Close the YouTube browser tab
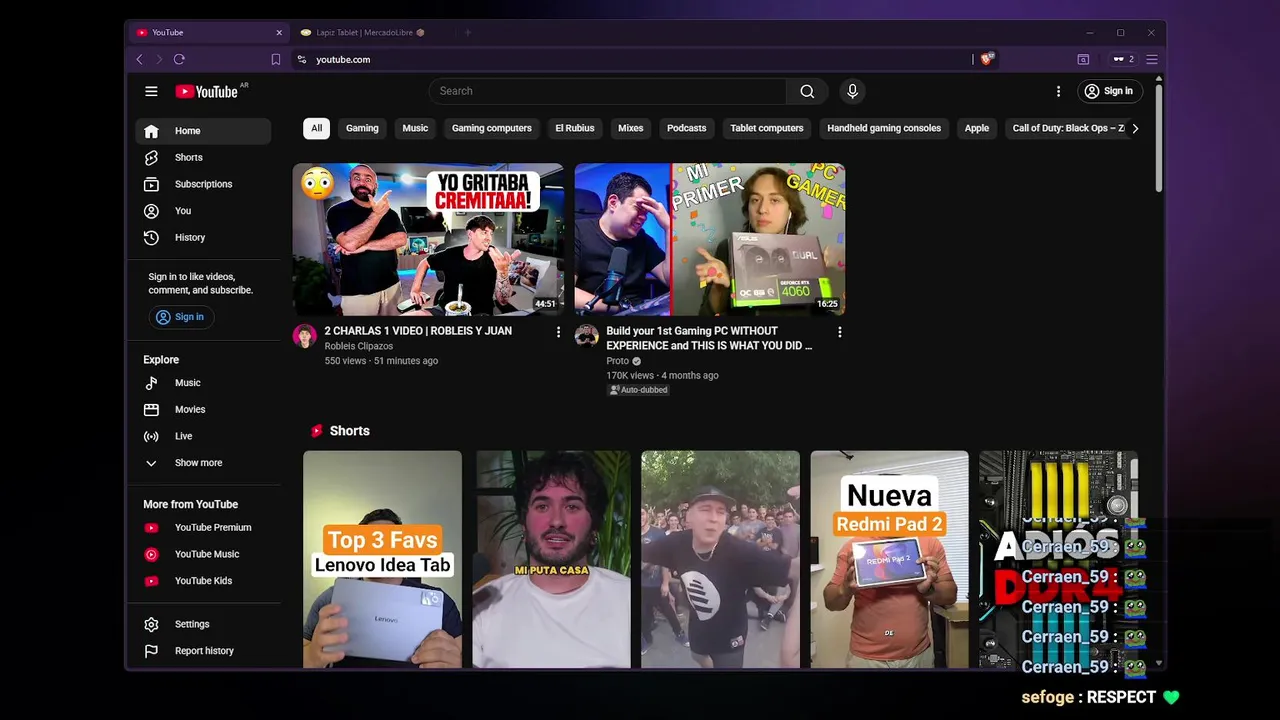Image resolution: width=1280 pixels, height=720 pixels. coord(279,32)
